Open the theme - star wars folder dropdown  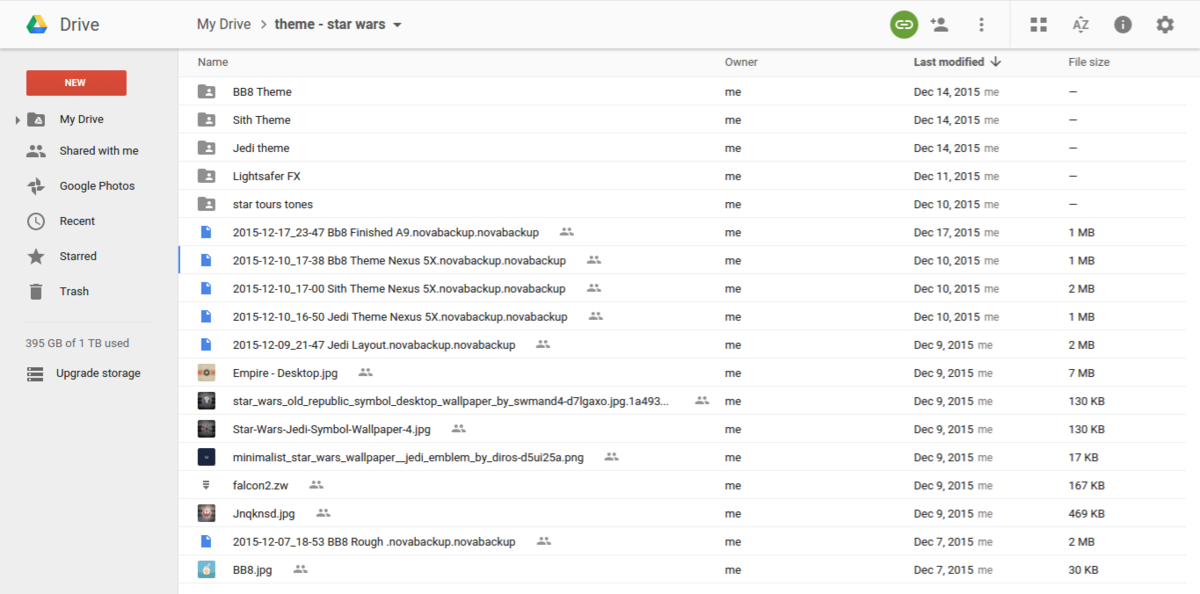pos(396,23)
